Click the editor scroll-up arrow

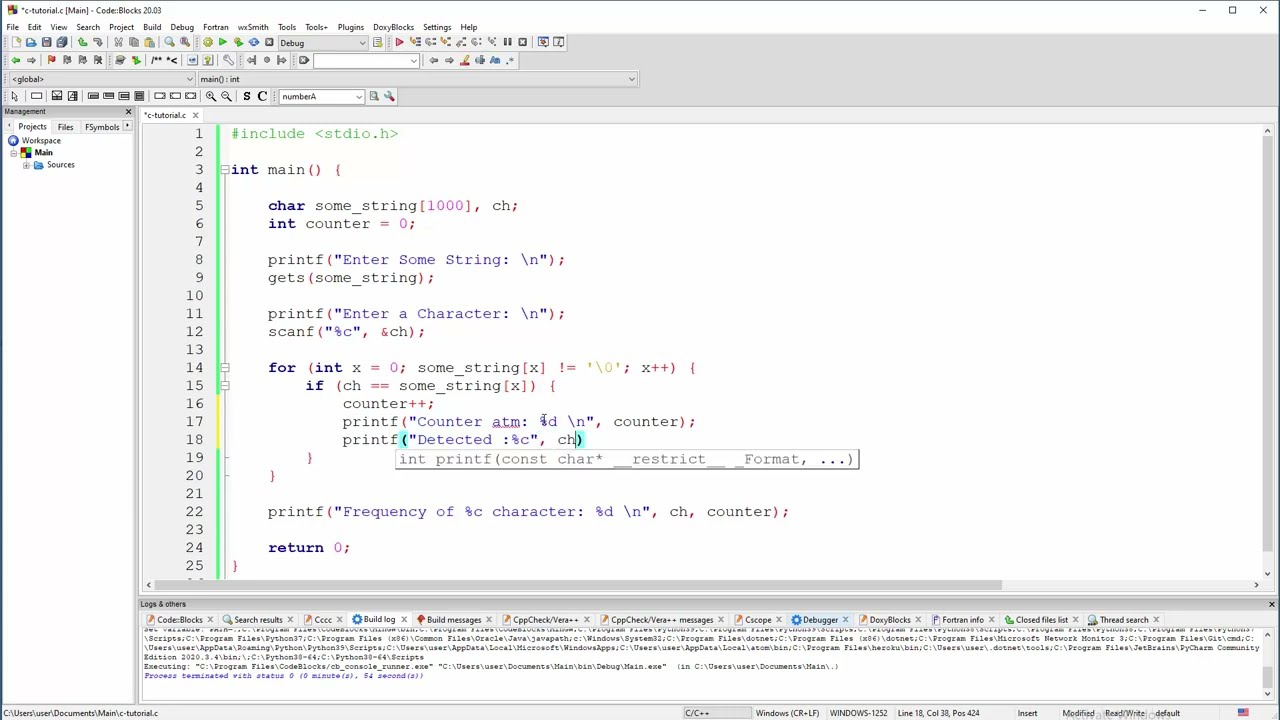click(1267, 131)
